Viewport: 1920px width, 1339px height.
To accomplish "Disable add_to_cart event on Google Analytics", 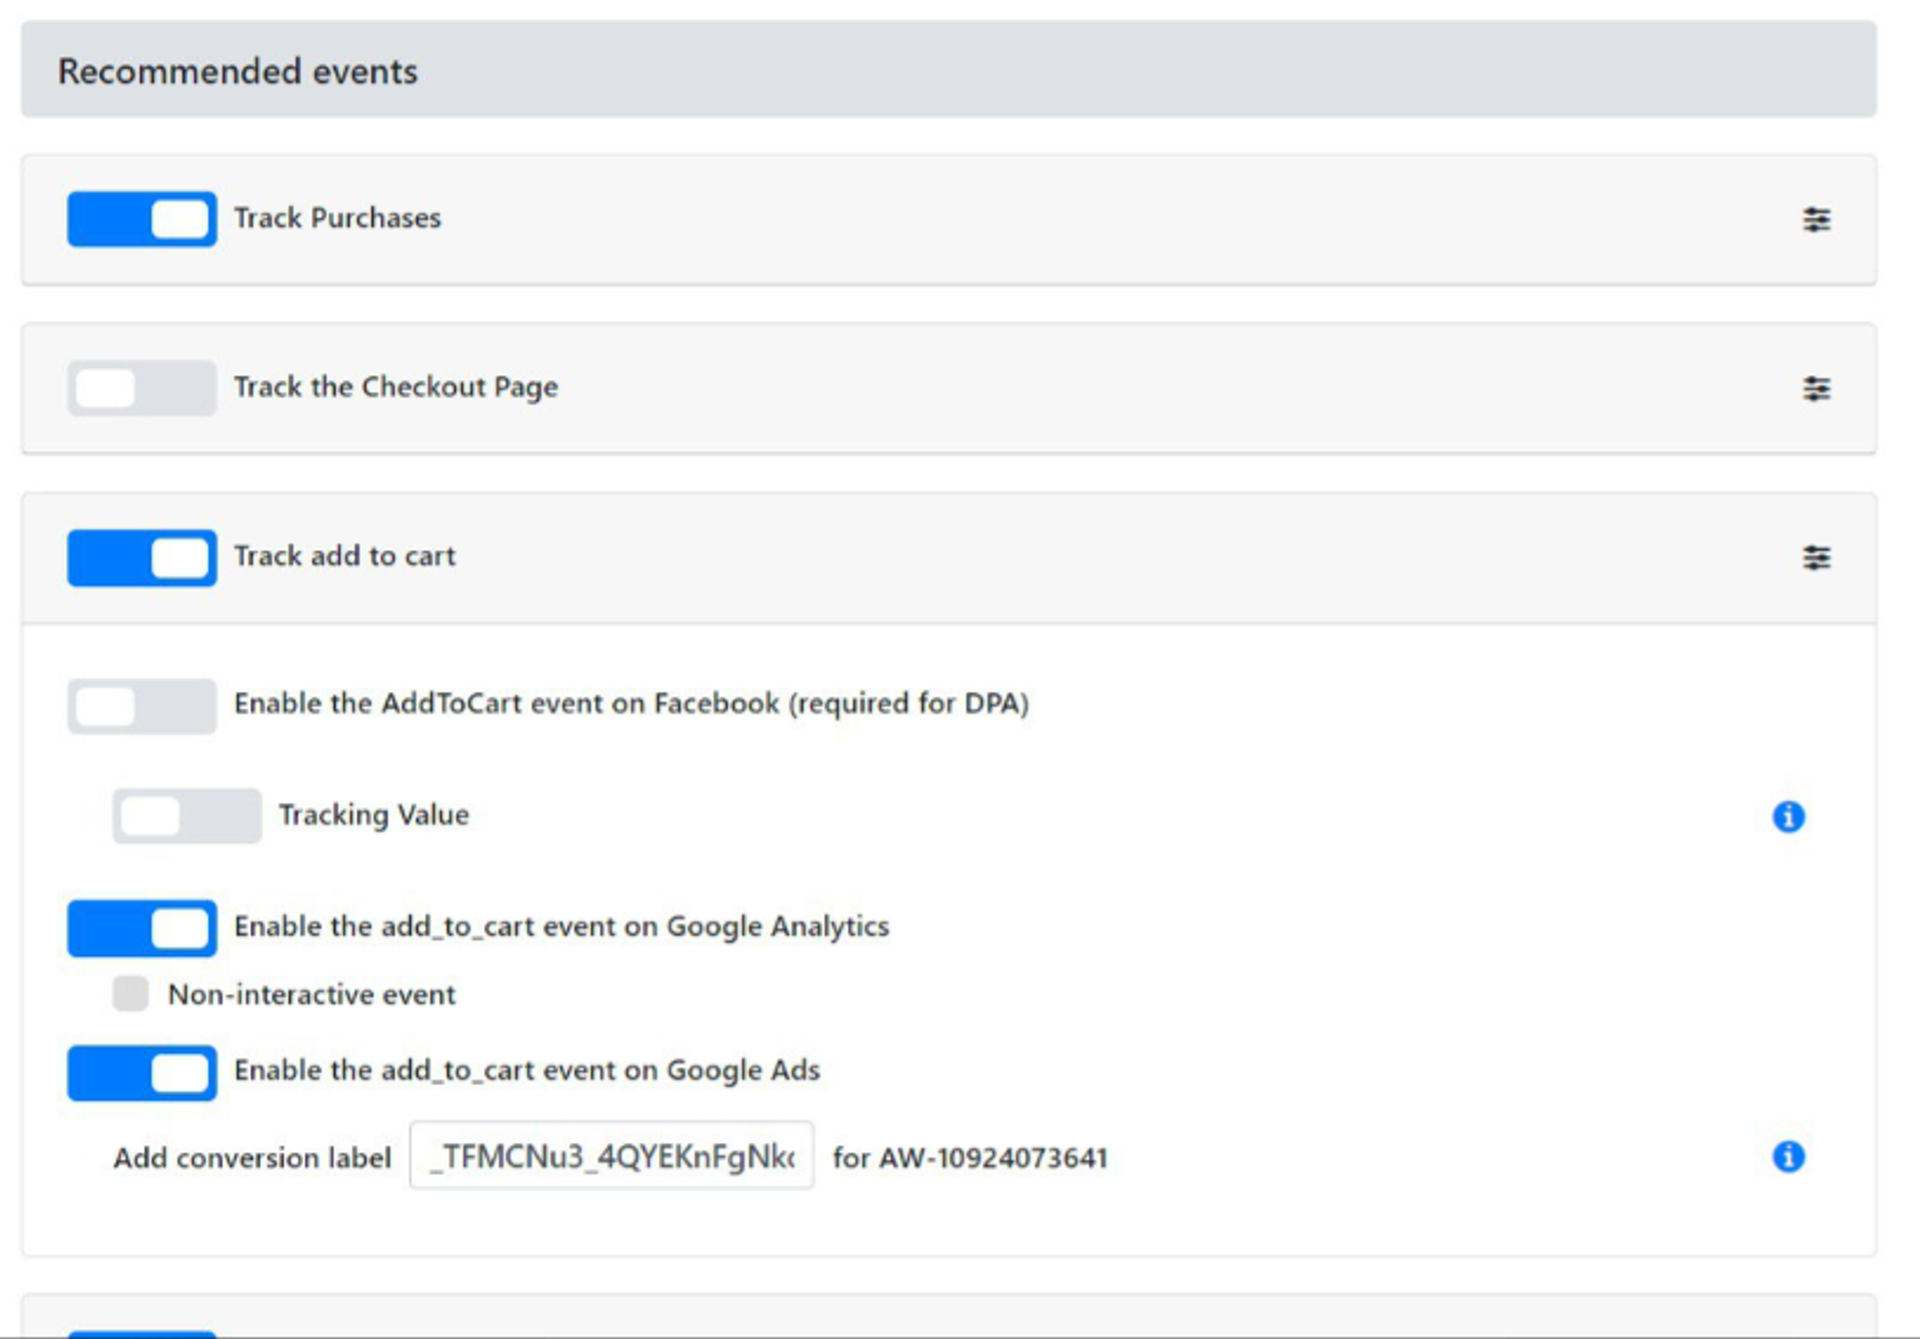I will [142, 928].
